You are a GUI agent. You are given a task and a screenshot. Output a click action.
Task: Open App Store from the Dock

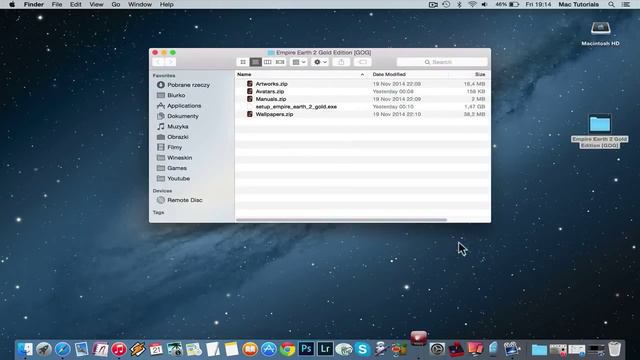(x=269, y=349)
